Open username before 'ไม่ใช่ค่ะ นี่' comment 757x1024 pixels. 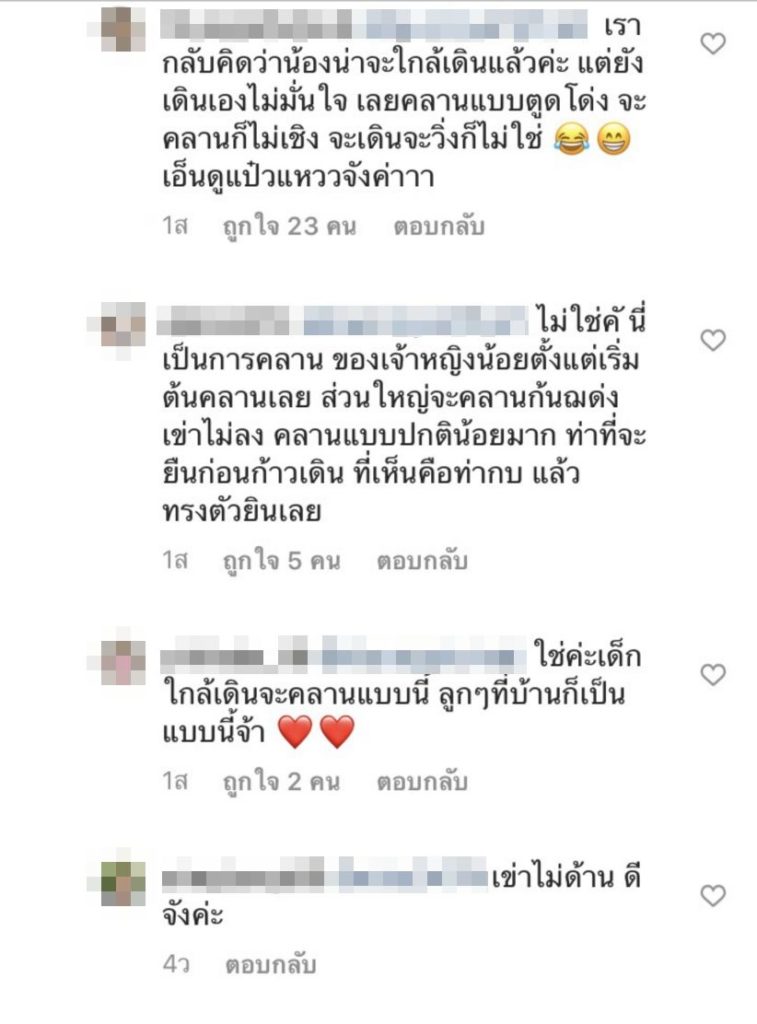click(344, 322)
